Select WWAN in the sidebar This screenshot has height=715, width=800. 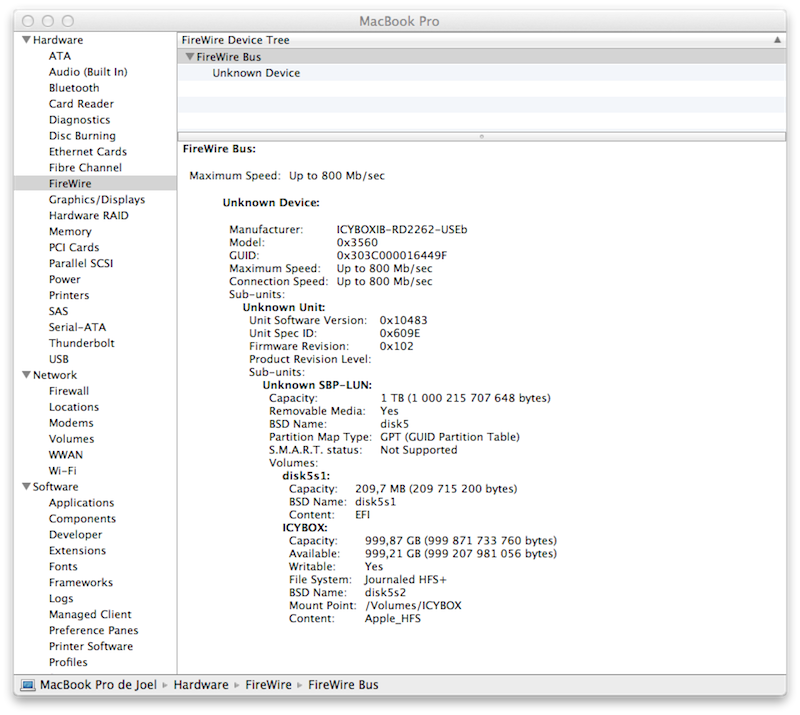pyautogui.click(x=66, y=455)
